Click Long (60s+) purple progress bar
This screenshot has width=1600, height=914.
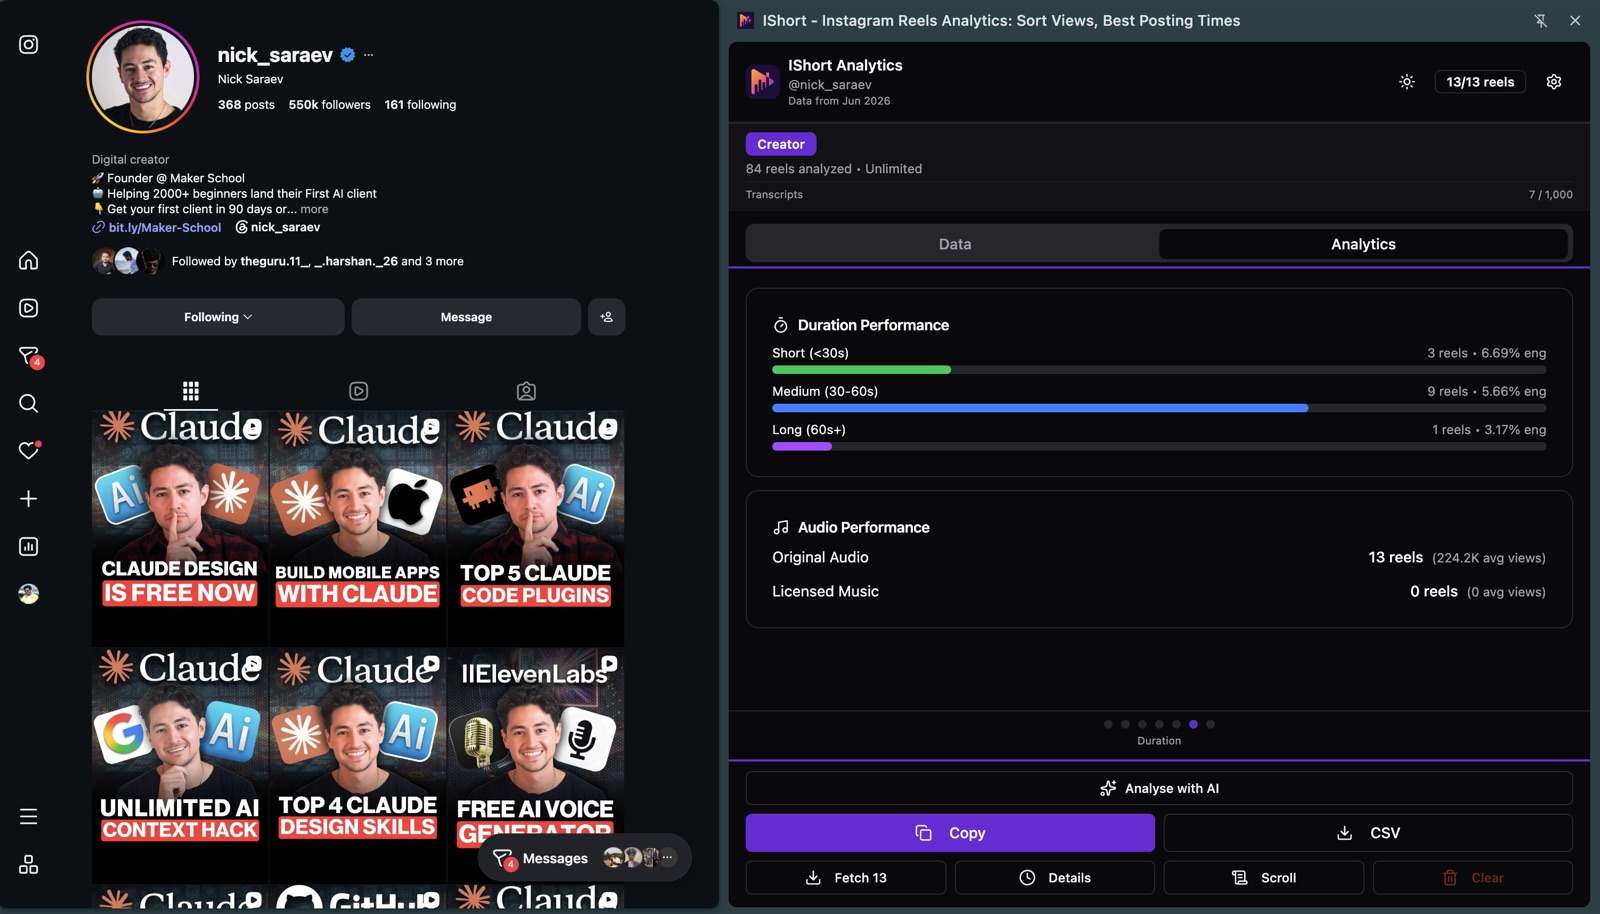[x=801, y=446]
